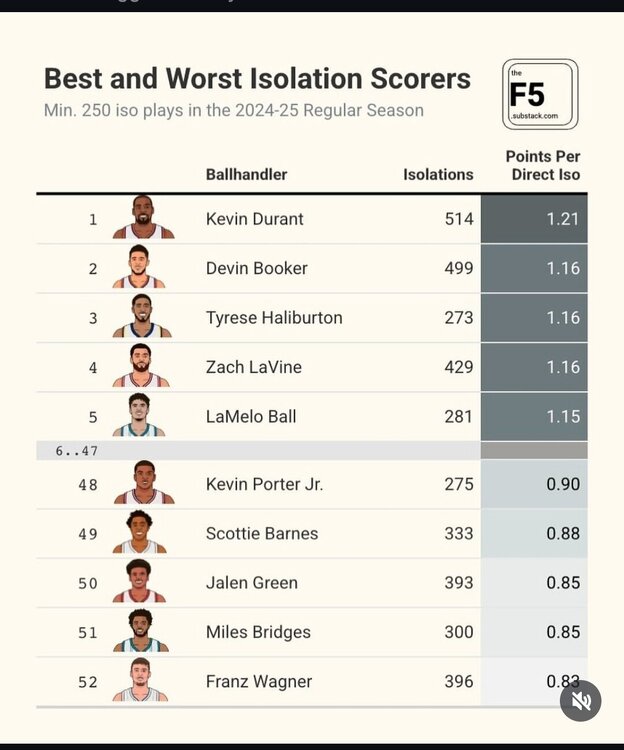Click the Ballhandler column header
The height and width of the screenshot is (750, 624).
[x=246, y=174]
